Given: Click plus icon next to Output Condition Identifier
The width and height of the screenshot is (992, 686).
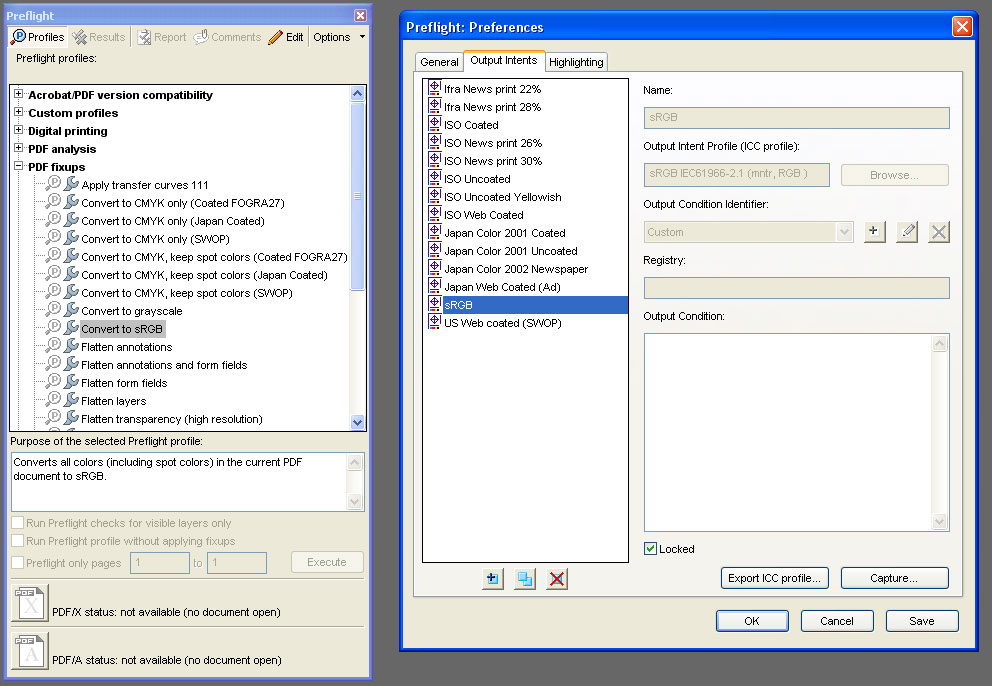Looking at the screenshot, I should pyautogui.click(x=874, y=232).
